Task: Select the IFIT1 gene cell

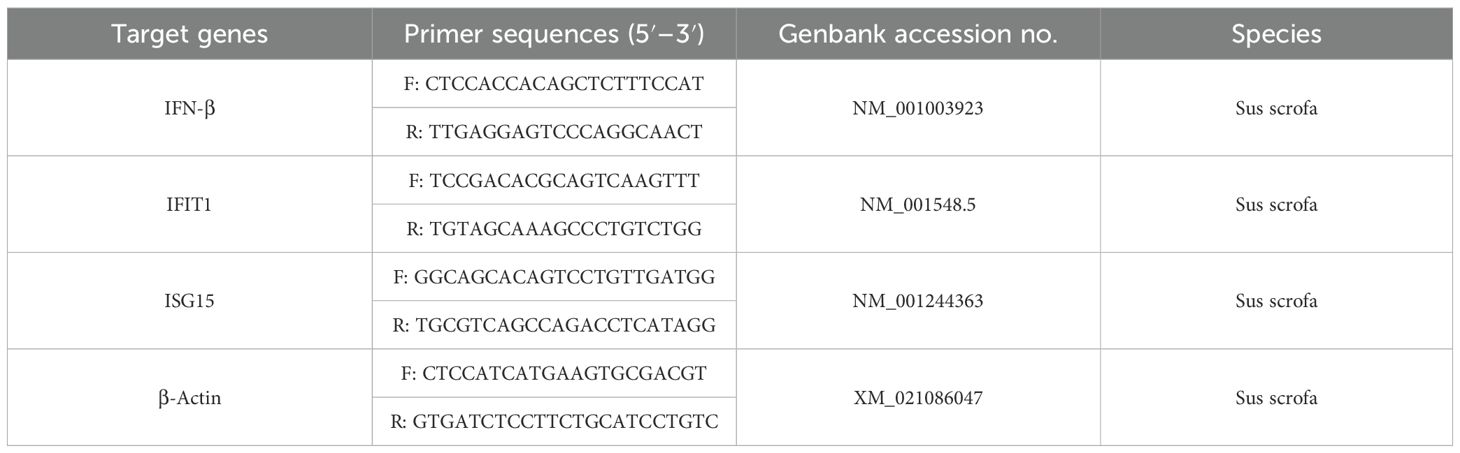Action: pyautogui.click(x=190, y=205)
